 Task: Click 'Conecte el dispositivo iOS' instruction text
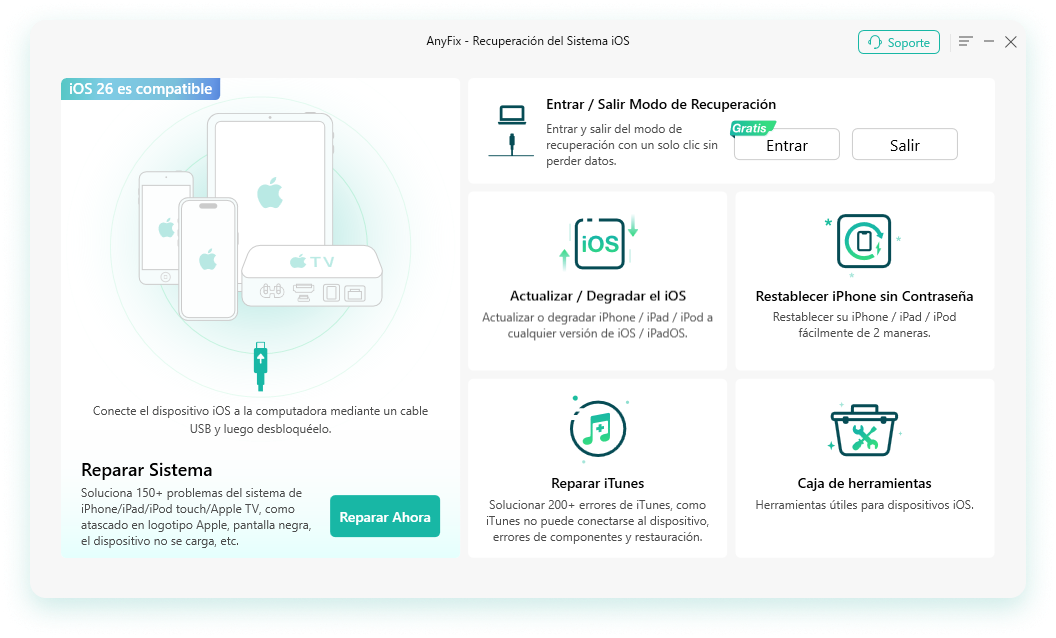pyautogui.click(x=261, y=420)
